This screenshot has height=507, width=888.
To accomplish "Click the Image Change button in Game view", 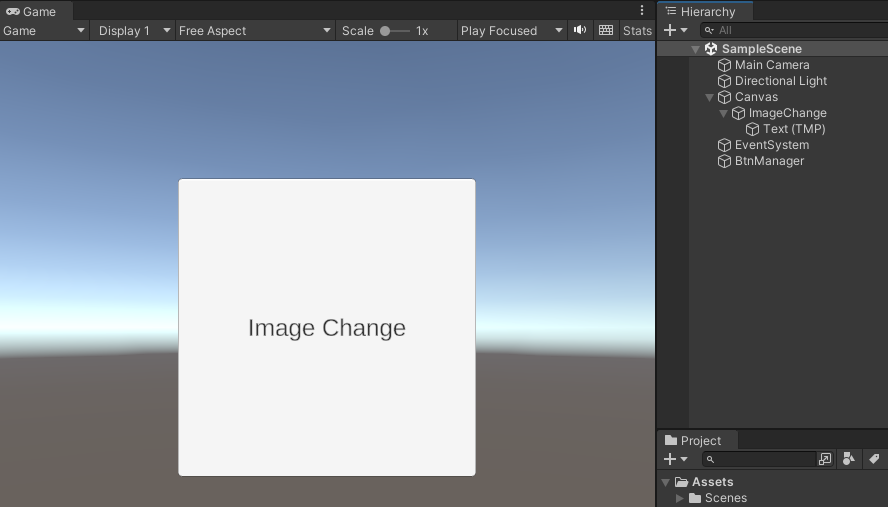I will pos(327,327).
